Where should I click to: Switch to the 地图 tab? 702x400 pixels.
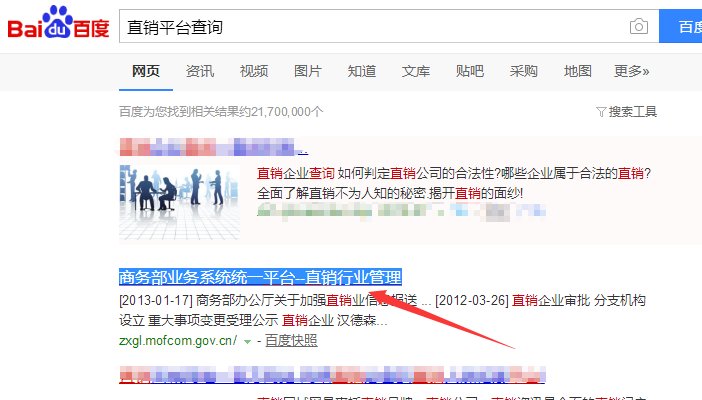[578, 71]
